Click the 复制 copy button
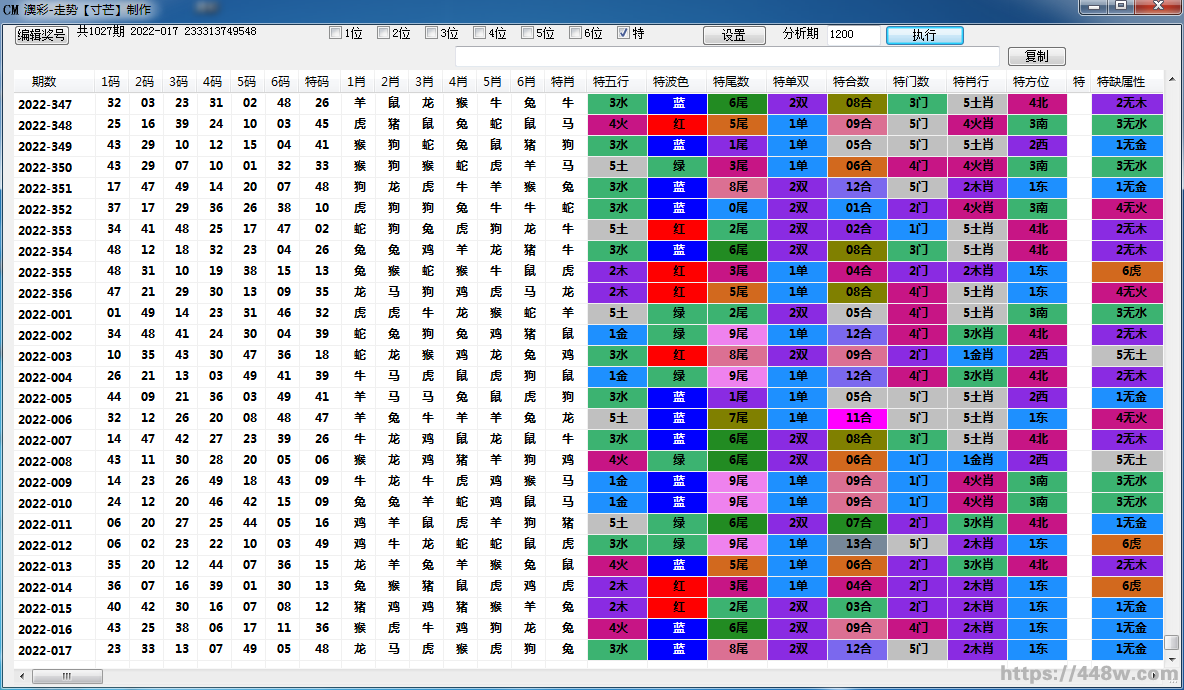This screenshot has width=1184, height=690. click(1036, 57)
